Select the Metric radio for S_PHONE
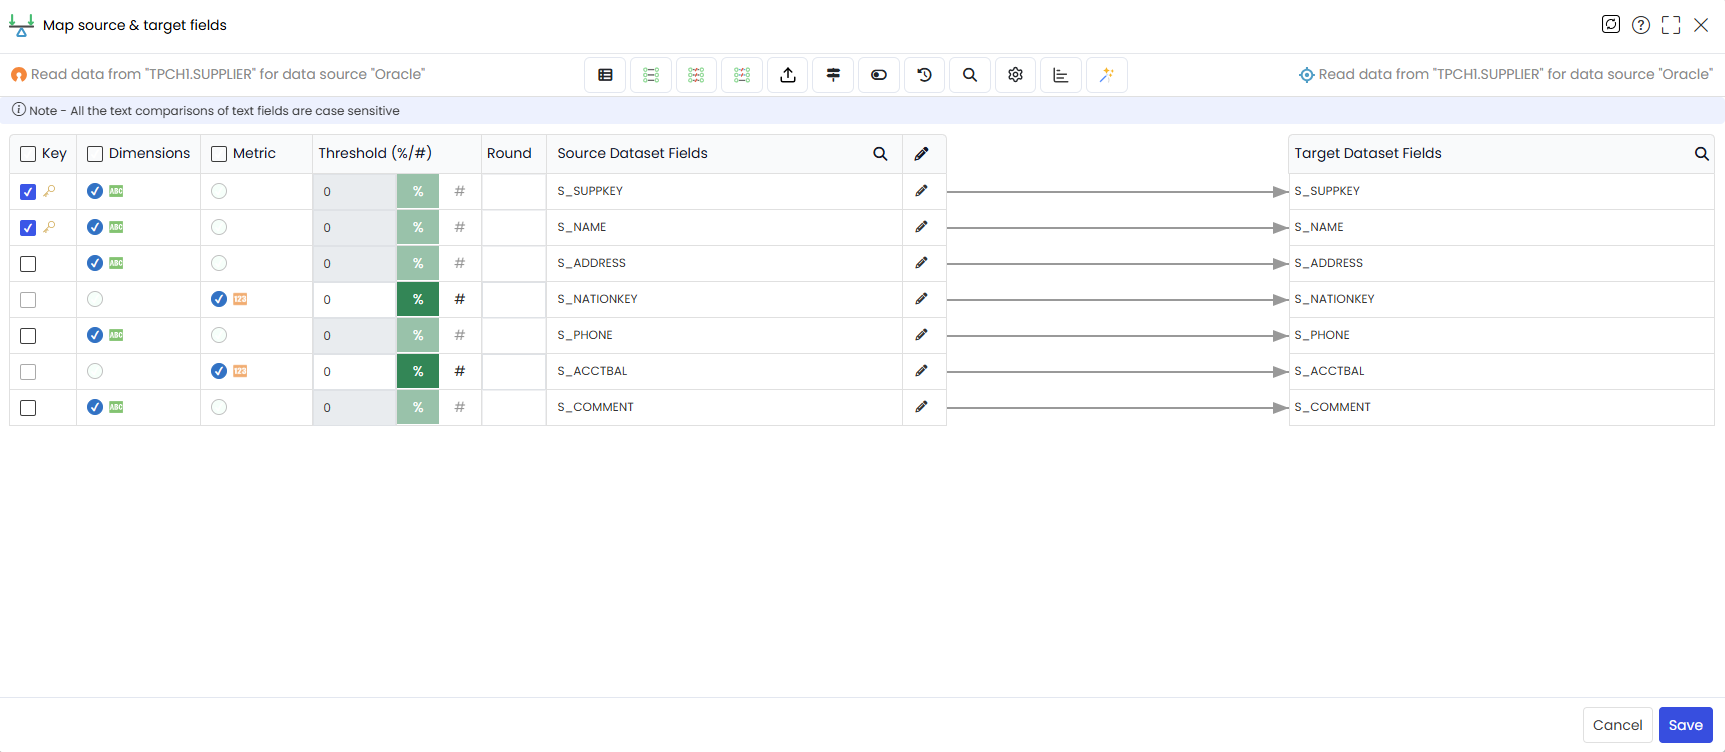The height and width of the screenshot is (752, 1725). coord(219,335)
